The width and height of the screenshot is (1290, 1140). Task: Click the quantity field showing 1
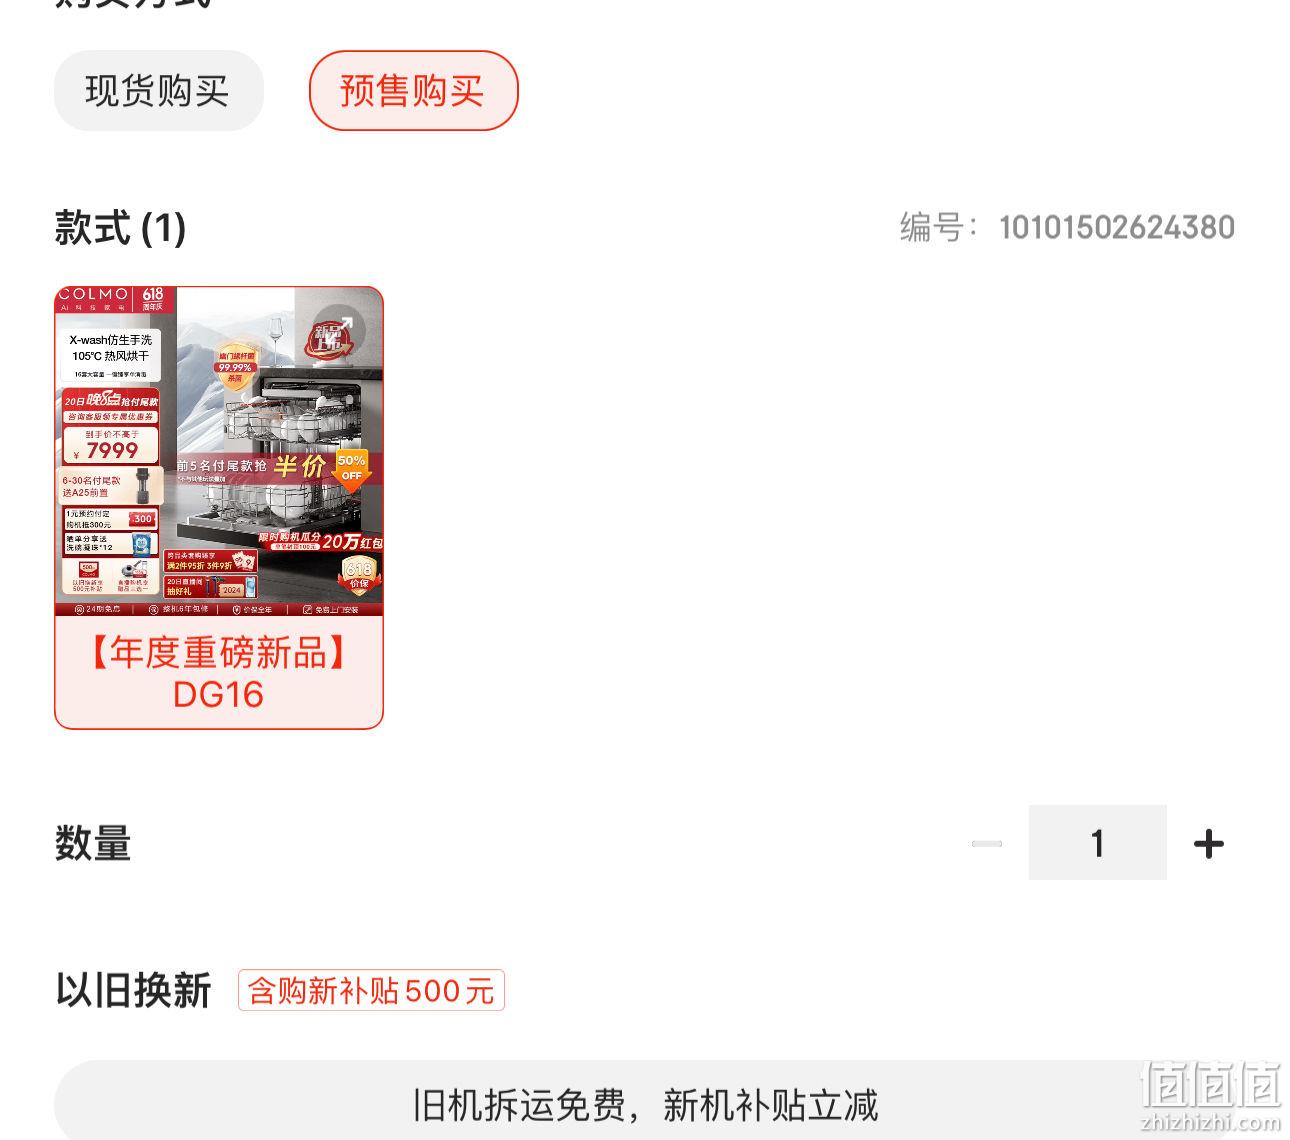click(x=1097, y=843)
